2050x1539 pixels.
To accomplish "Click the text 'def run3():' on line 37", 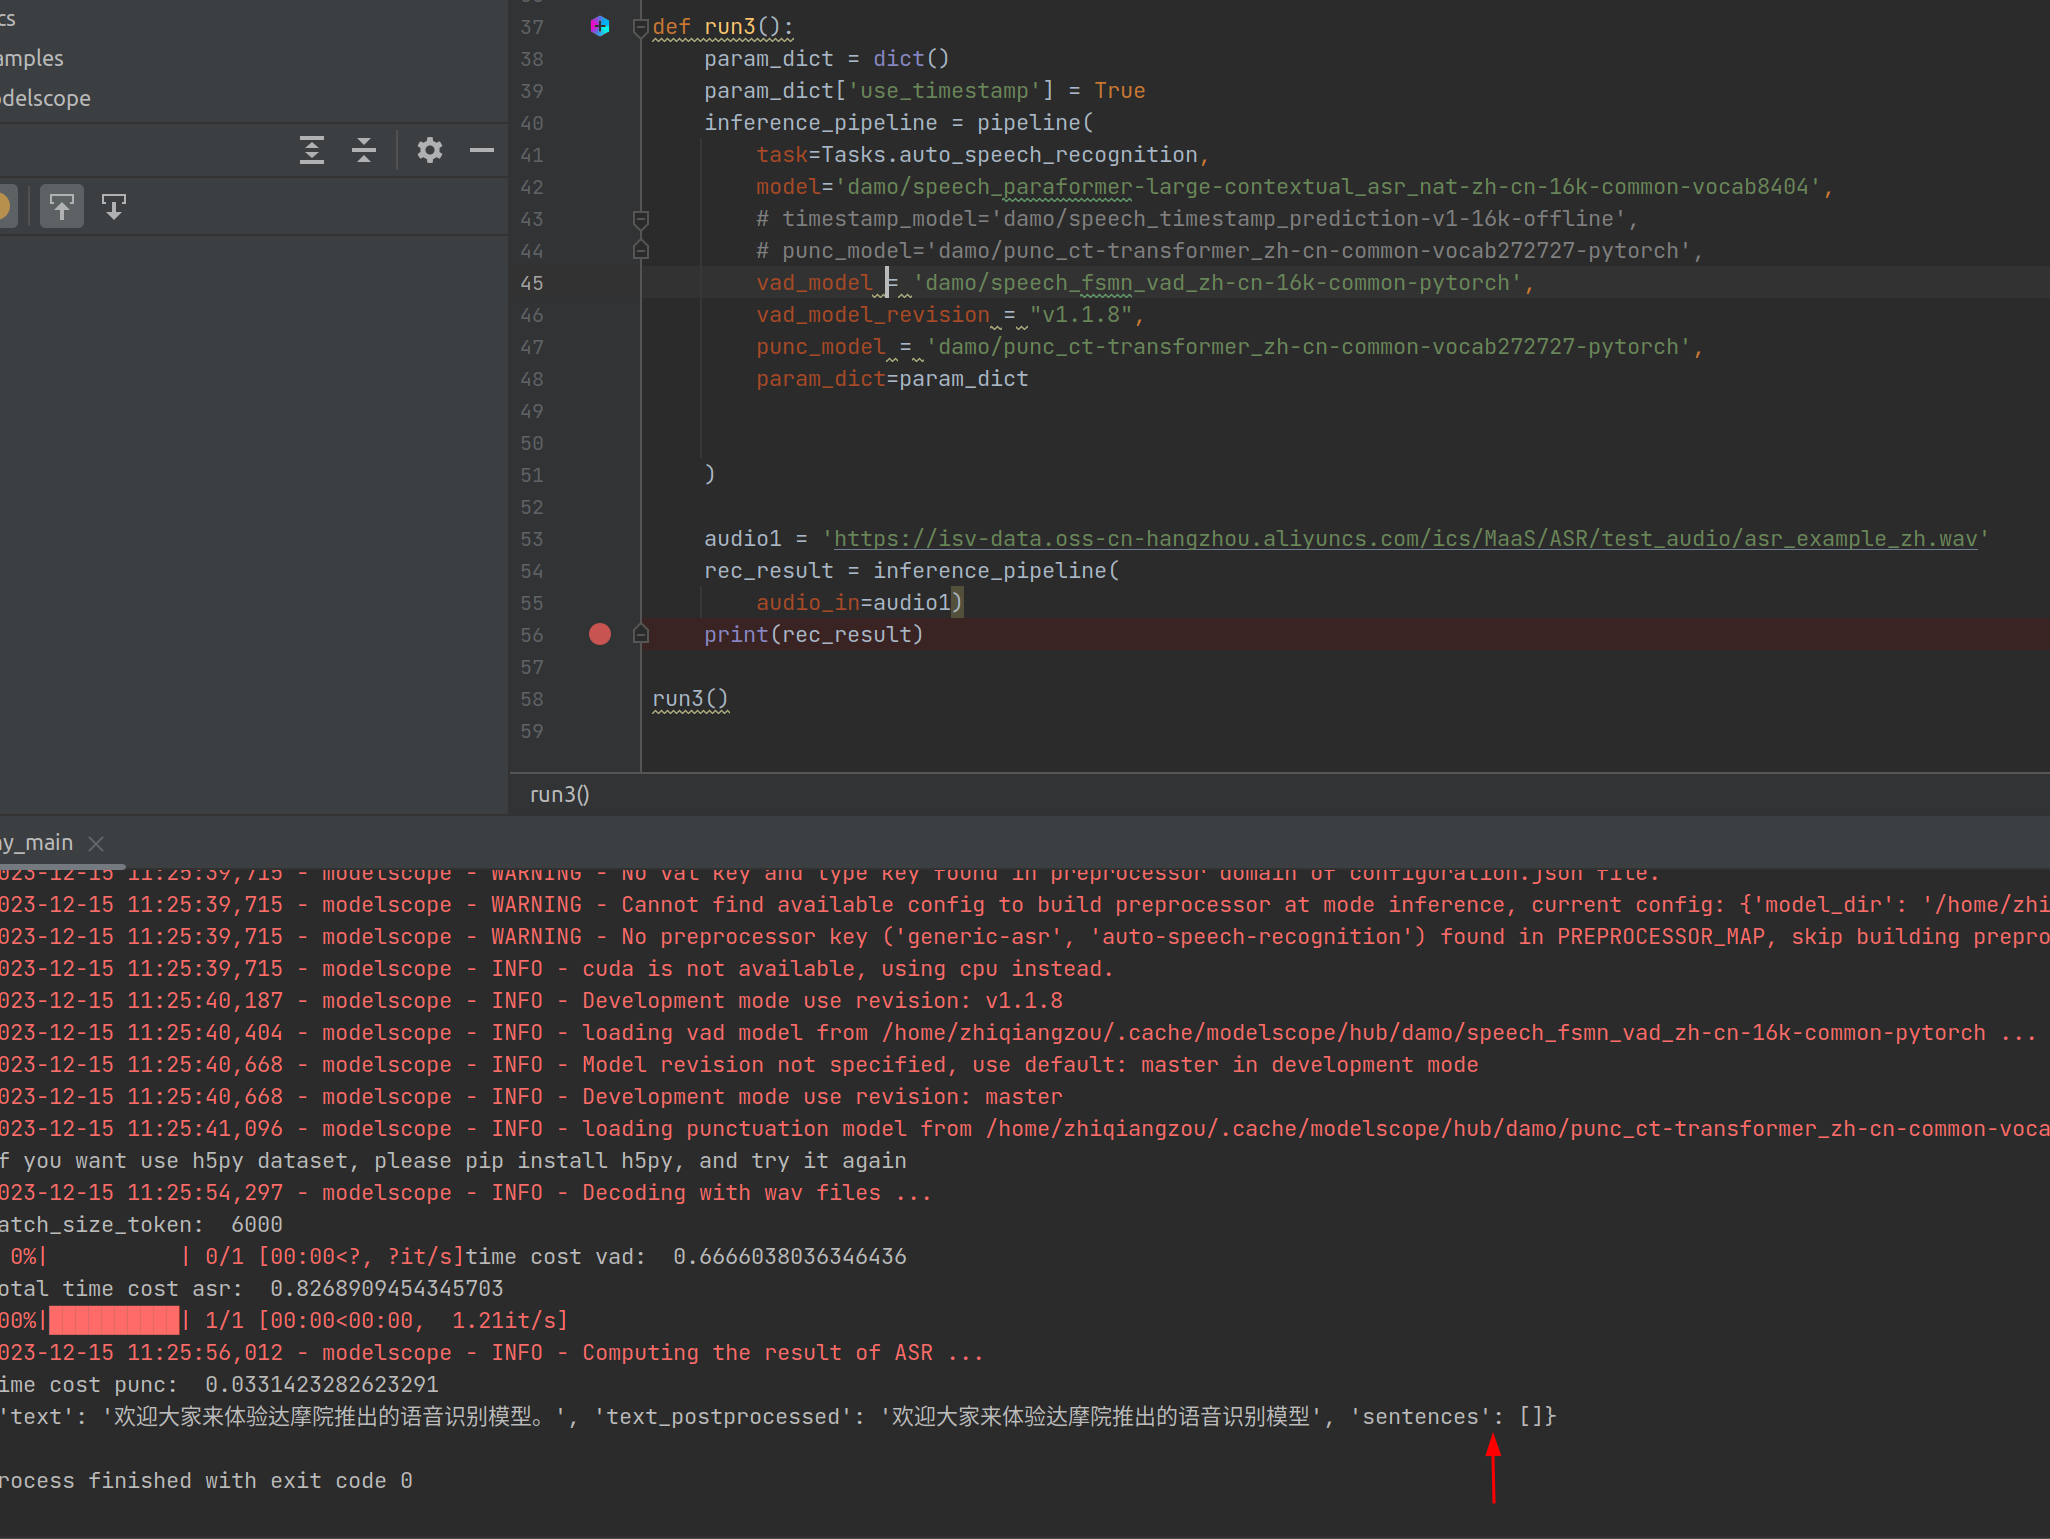I will [x=722, y=27].
